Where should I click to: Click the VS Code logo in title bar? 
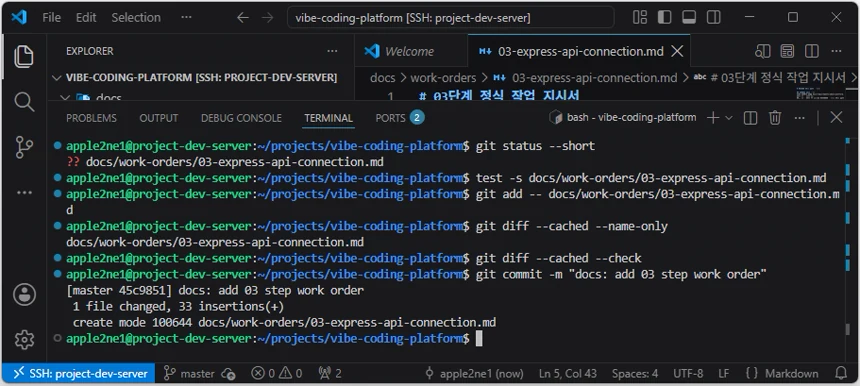[19, 18]
